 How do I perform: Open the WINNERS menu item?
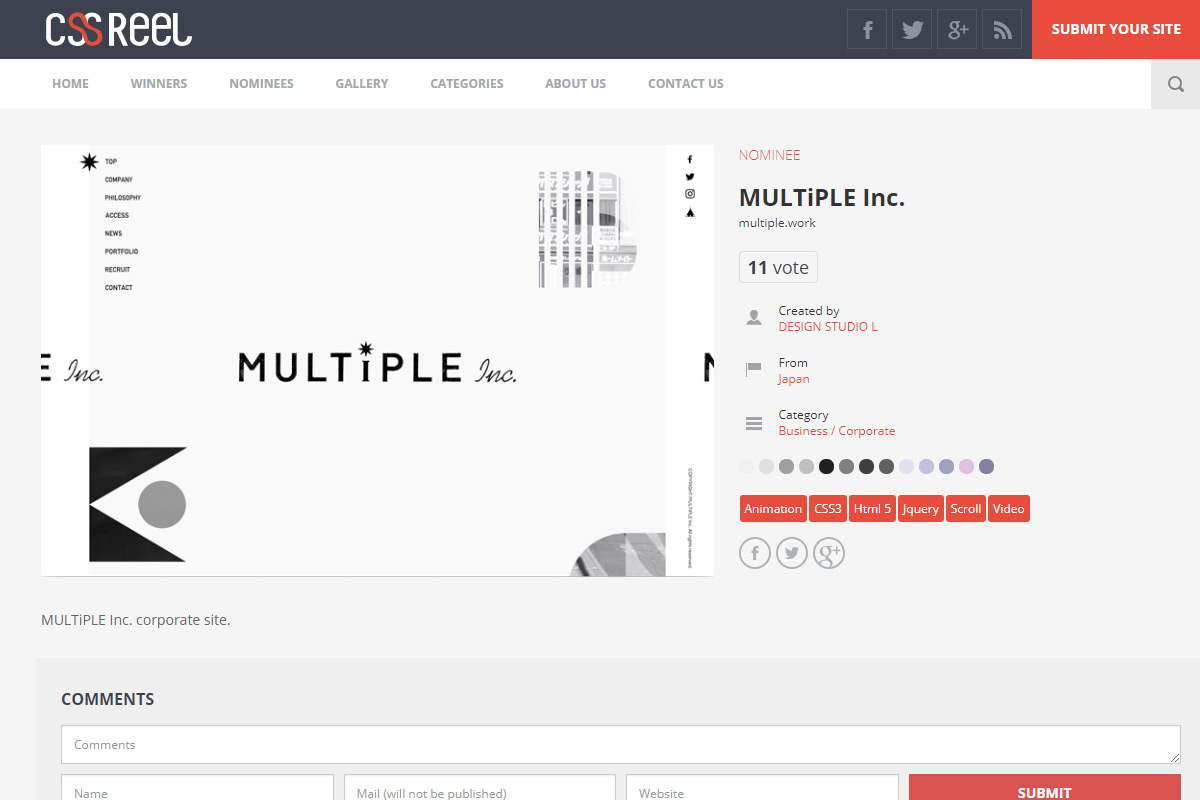[159, 84]
